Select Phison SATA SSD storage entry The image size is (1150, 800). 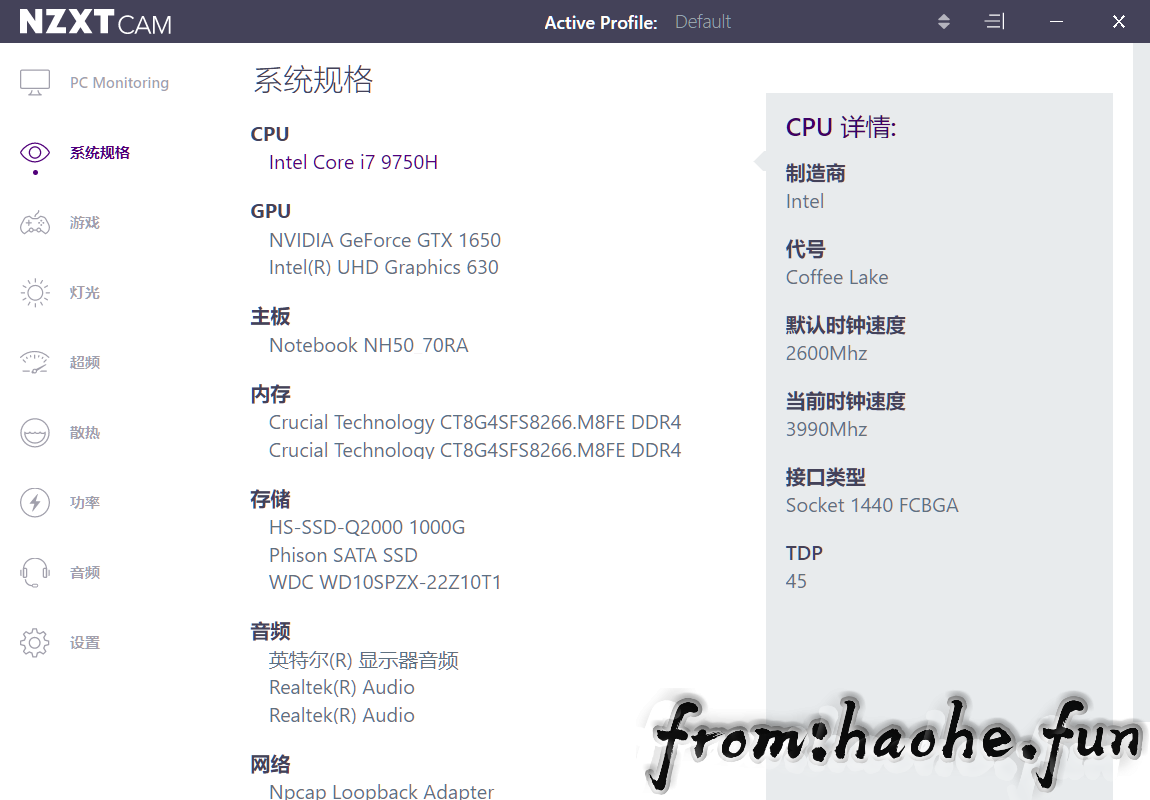click(x=343, y=555)
